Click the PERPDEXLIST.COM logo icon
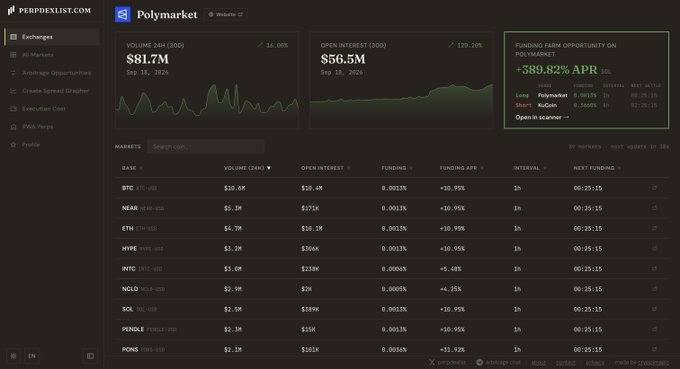Image resolution: width=680 pixels, height=369 pixels. pos(11,10)
